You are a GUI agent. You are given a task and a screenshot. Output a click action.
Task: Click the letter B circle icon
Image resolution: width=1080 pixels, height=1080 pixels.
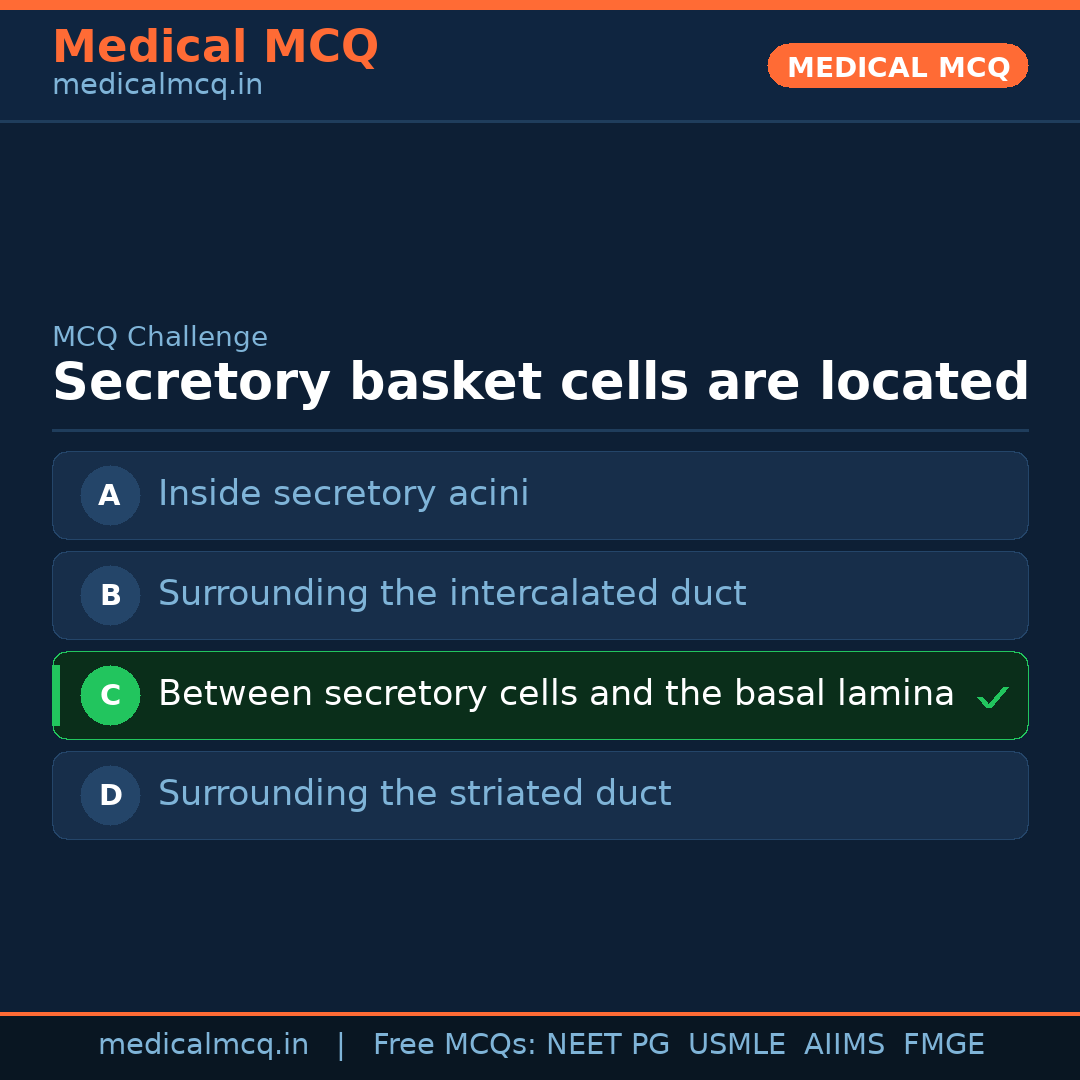click(110, 595)
